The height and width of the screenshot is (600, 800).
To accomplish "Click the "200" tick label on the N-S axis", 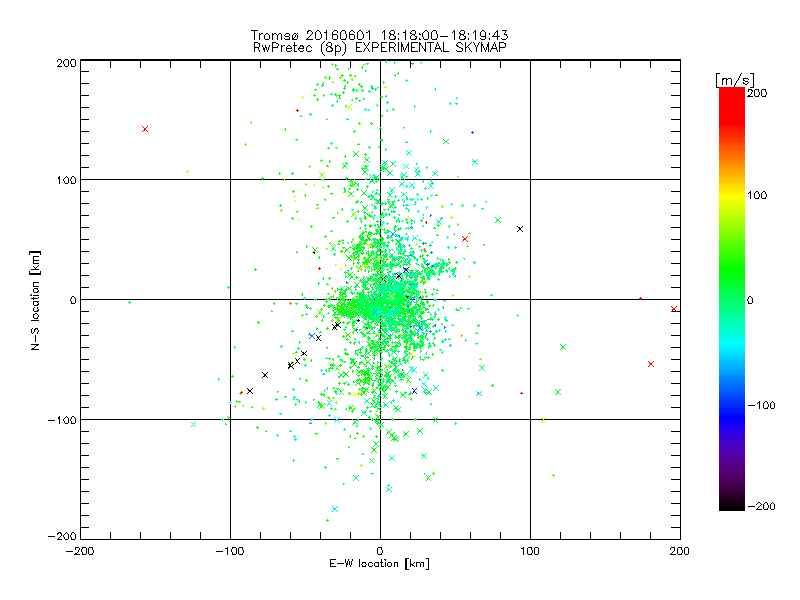I will [x=67, y=63].
